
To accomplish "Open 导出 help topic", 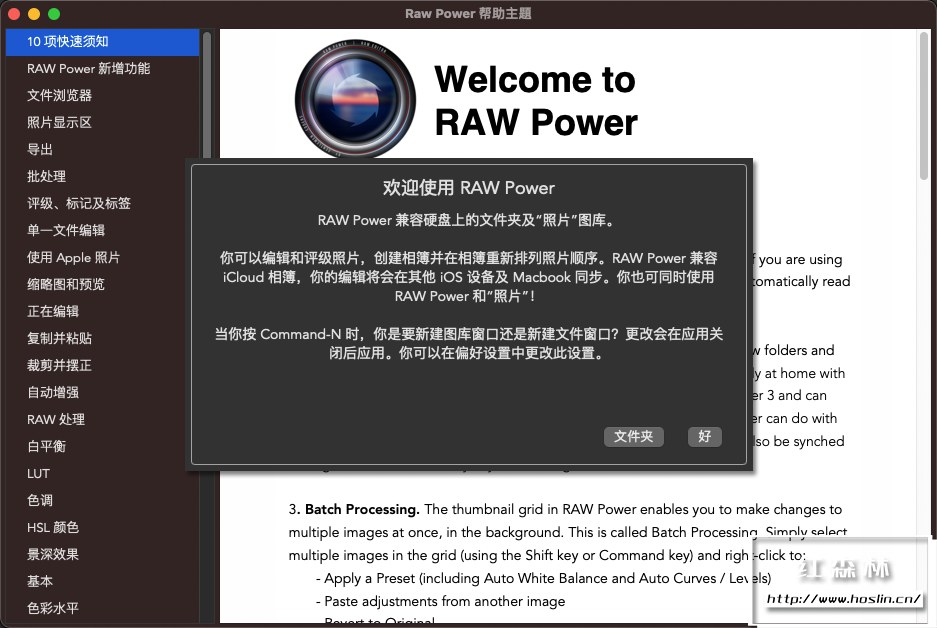I will click(102, 149).
